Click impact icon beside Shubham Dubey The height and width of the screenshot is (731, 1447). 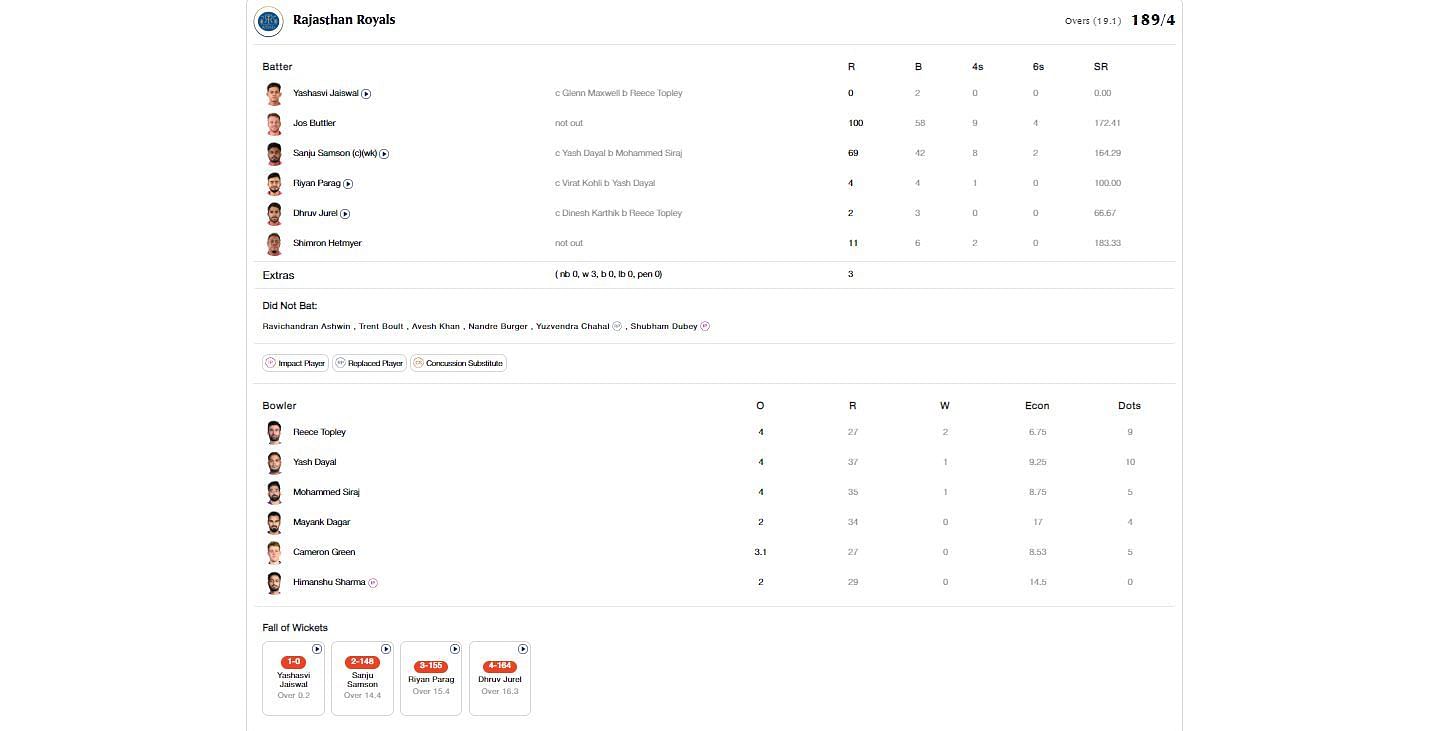tap(705, 326)
